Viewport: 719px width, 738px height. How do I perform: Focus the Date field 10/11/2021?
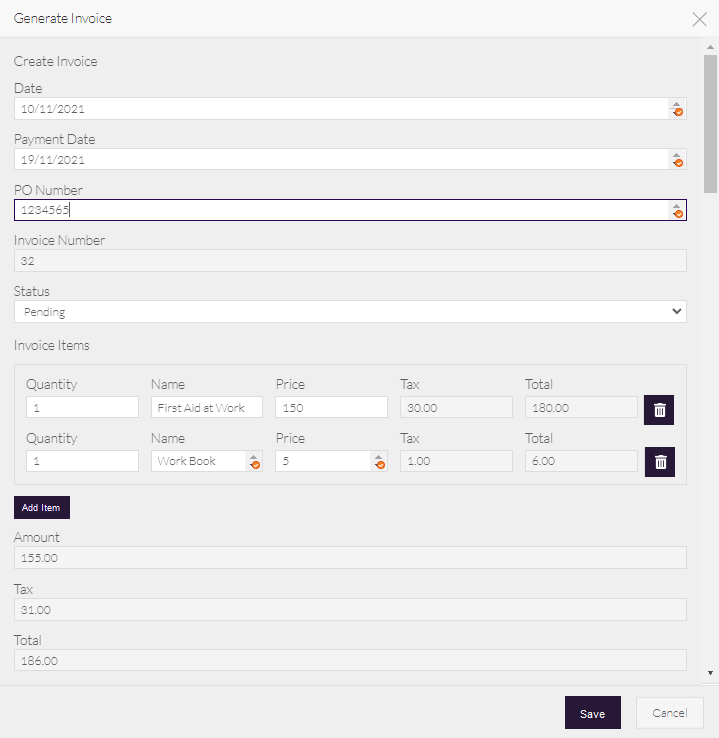350,109
